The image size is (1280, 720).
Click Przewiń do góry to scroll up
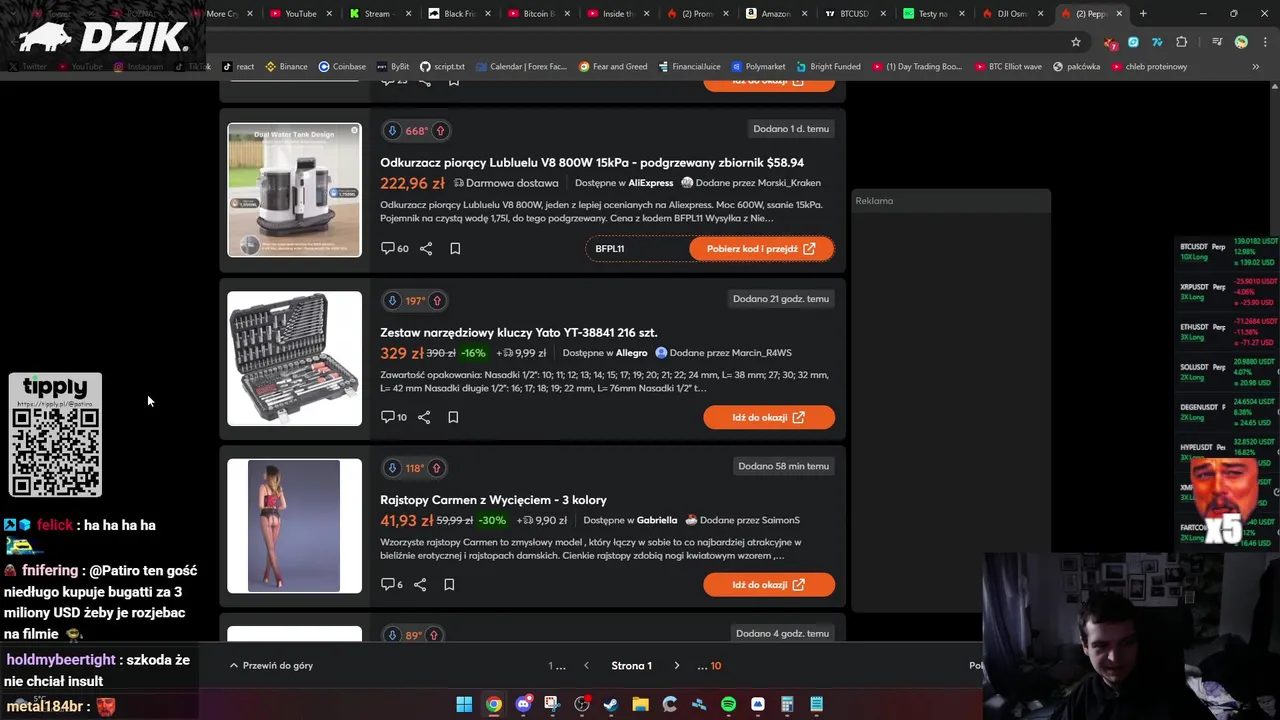pos(271,665)
